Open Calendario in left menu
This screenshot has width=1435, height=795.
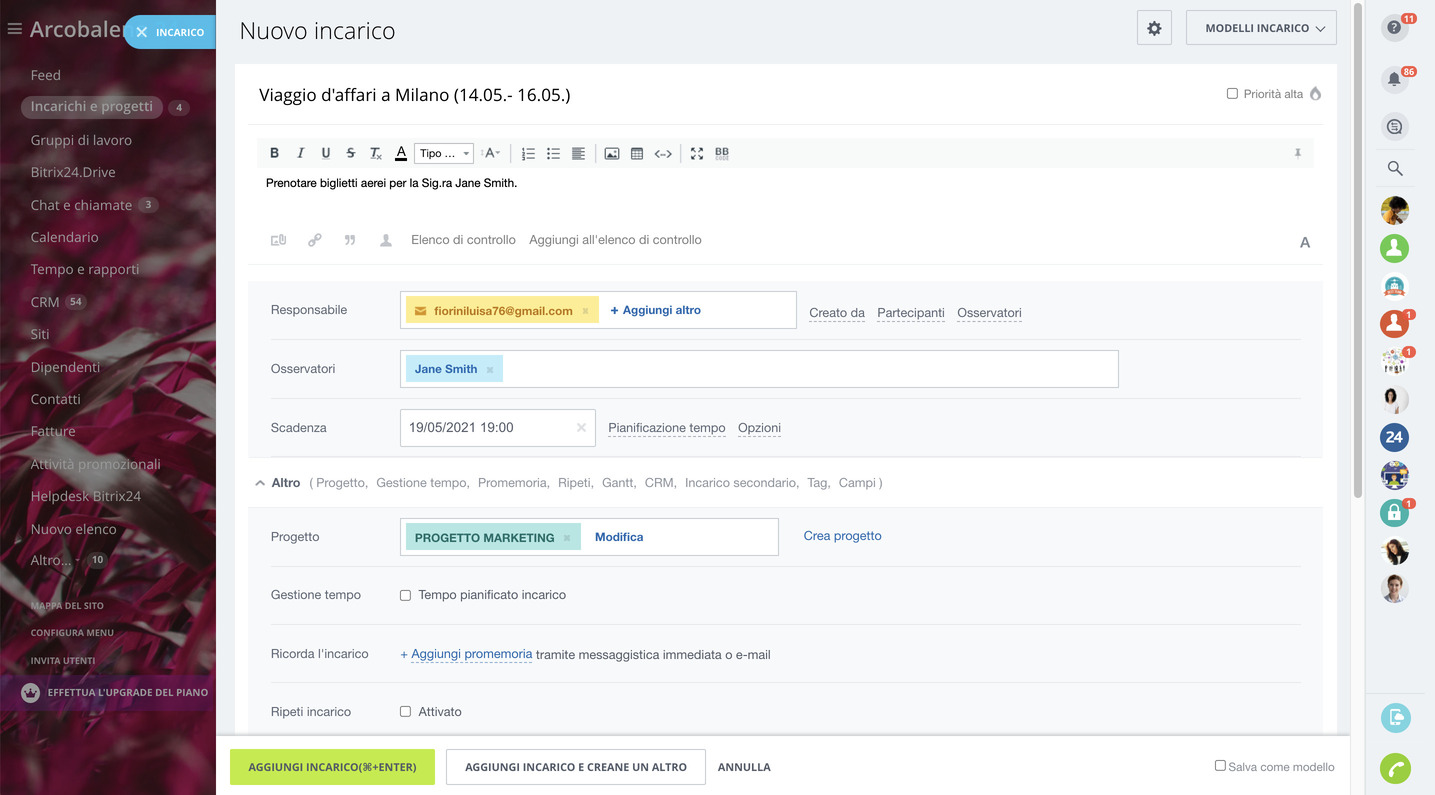(64, 237)
